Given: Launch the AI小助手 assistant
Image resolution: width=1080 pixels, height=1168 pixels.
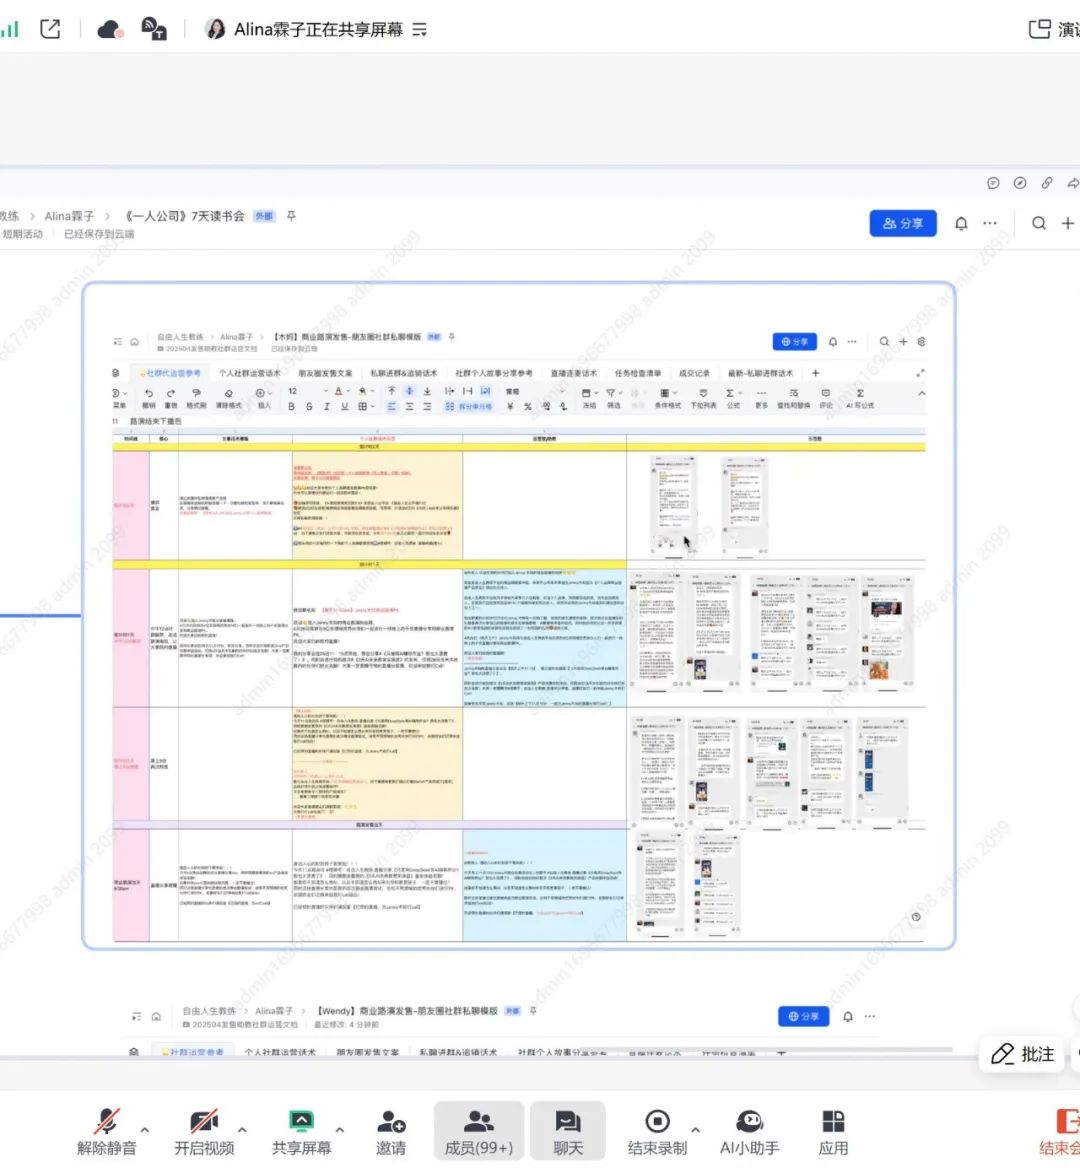Looking at the screenshot, I should point(749,1131).
